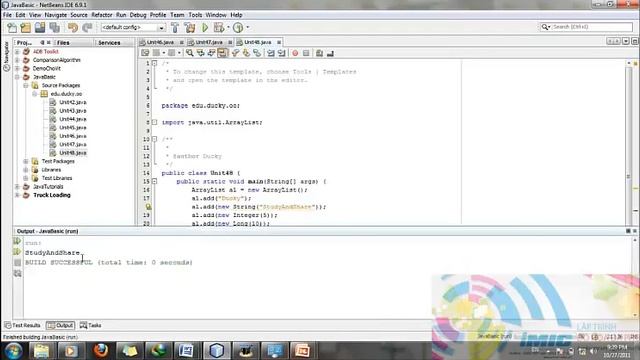Open the Debug project dropdown arrow
This screenshot has width=640, height=360.
pyautogui.click(x=228, y=27)
